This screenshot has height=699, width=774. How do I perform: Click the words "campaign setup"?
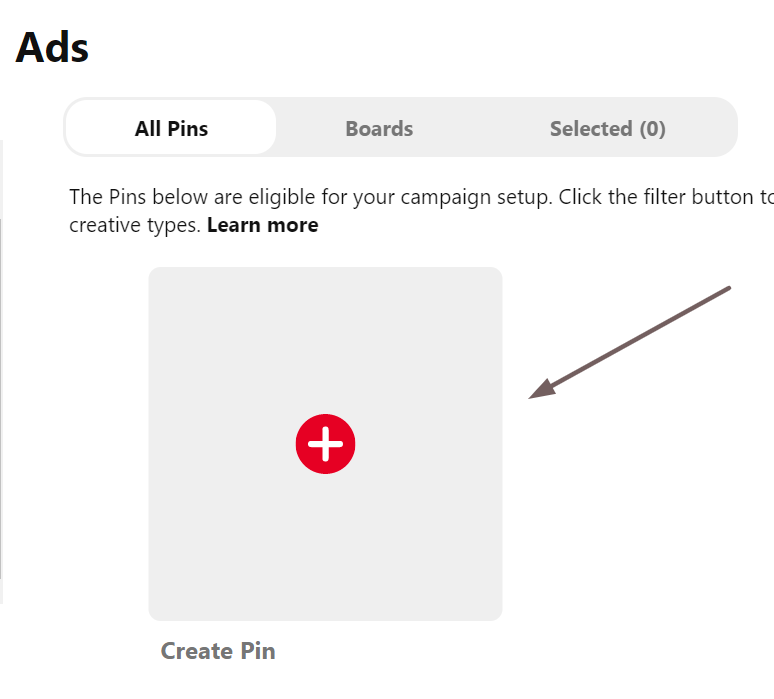(x=476, y=197)
